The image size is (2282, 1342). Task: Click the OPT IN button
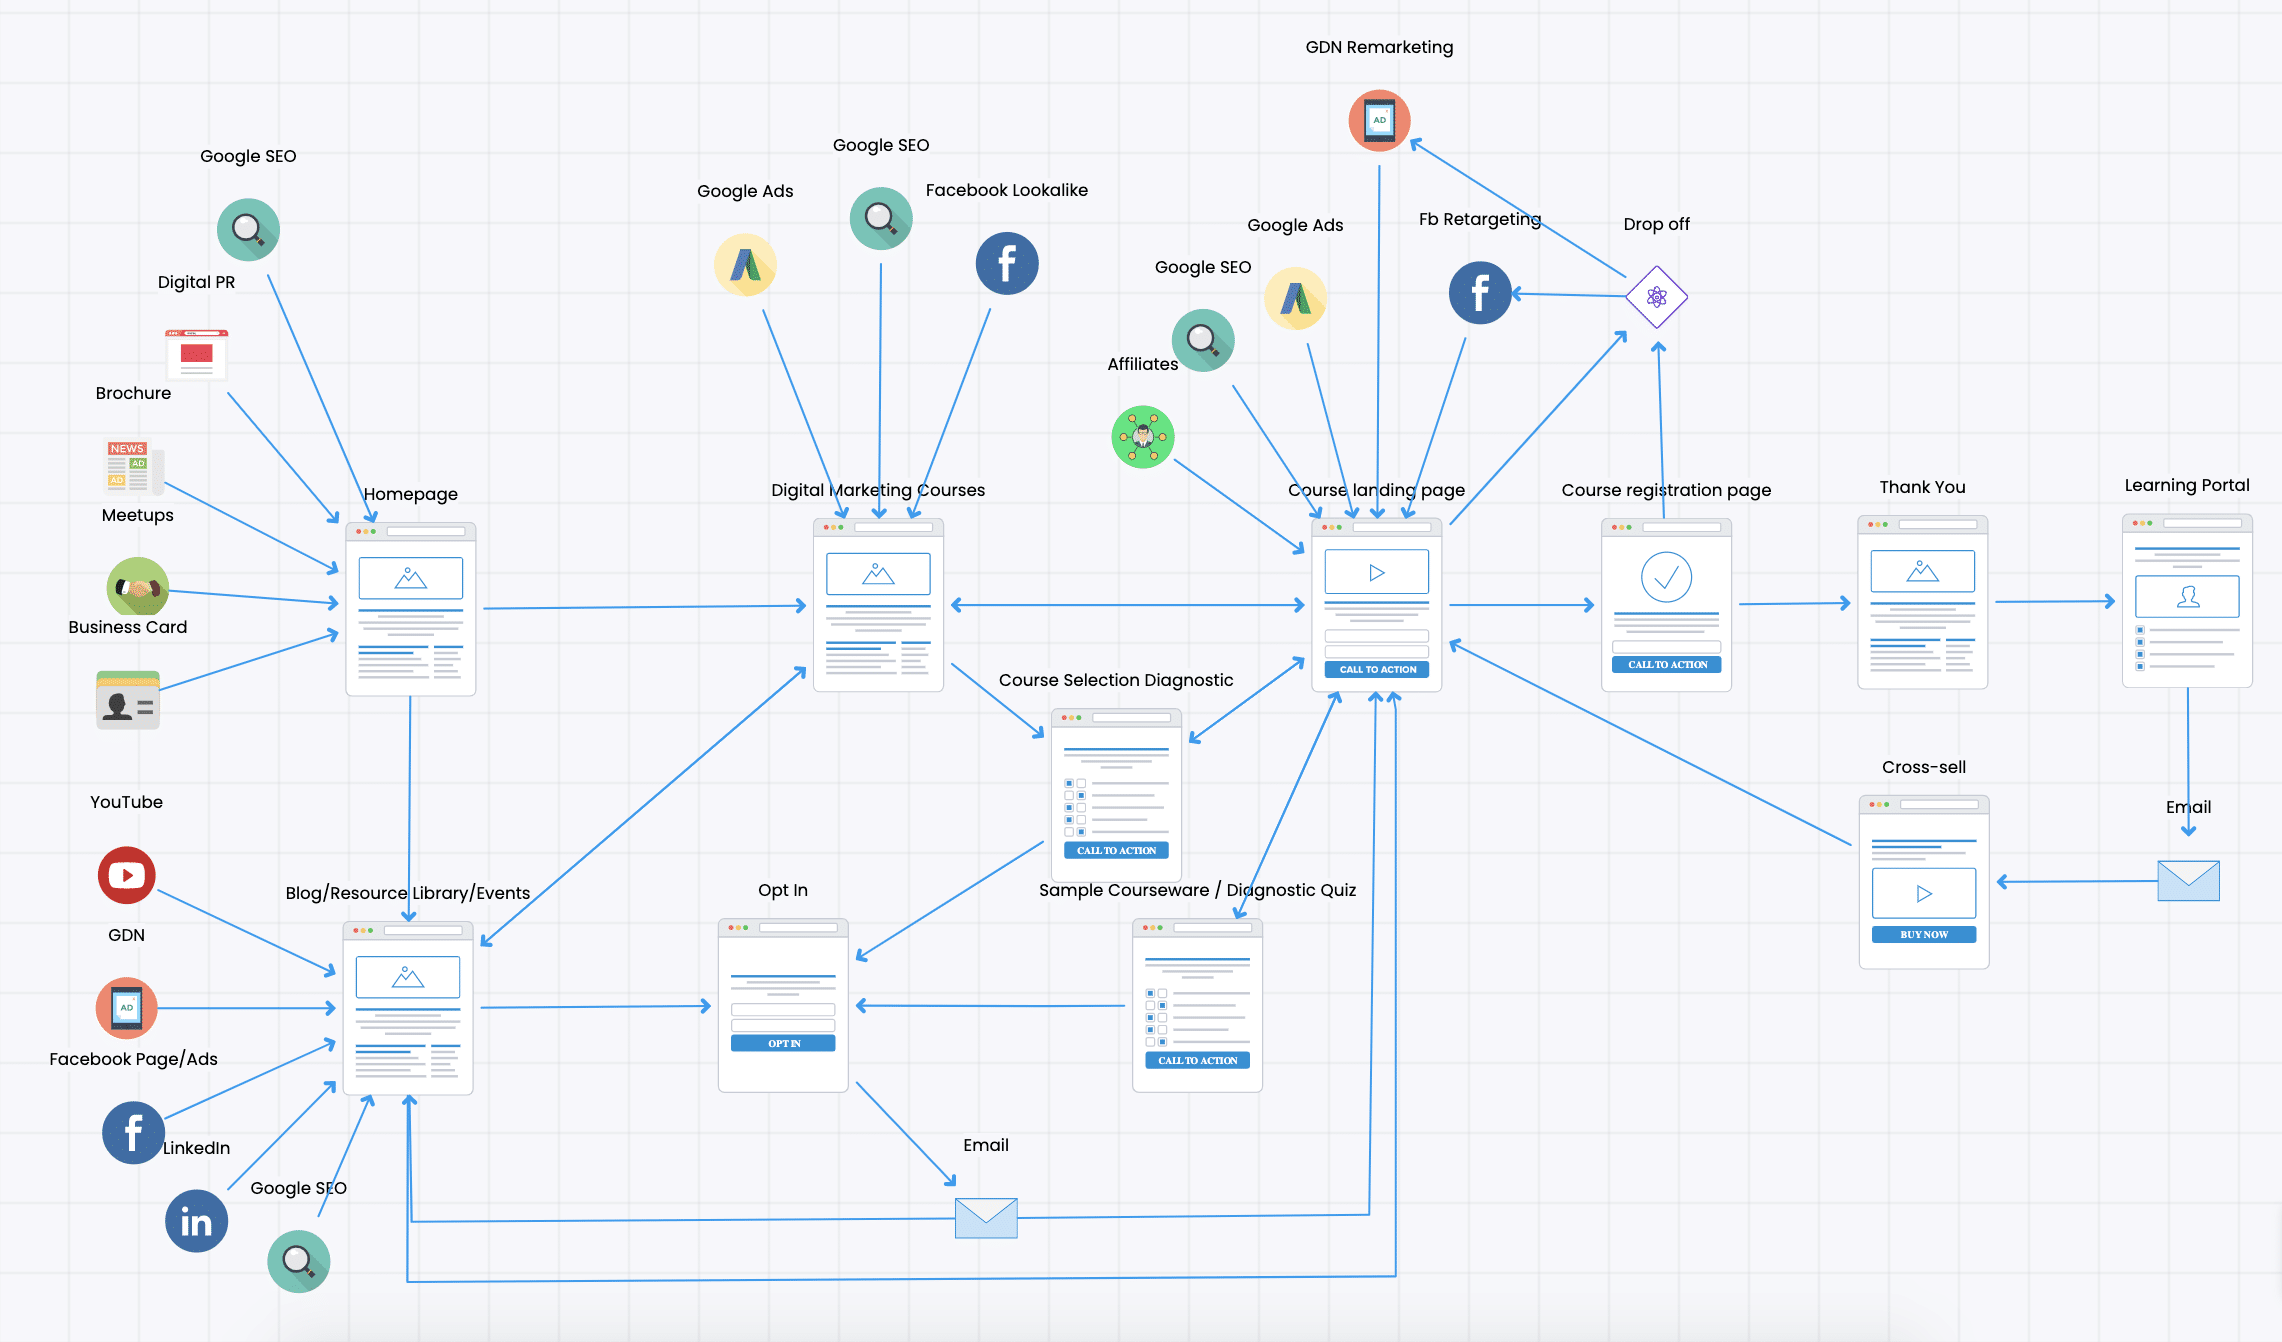tap(783, 1043)
